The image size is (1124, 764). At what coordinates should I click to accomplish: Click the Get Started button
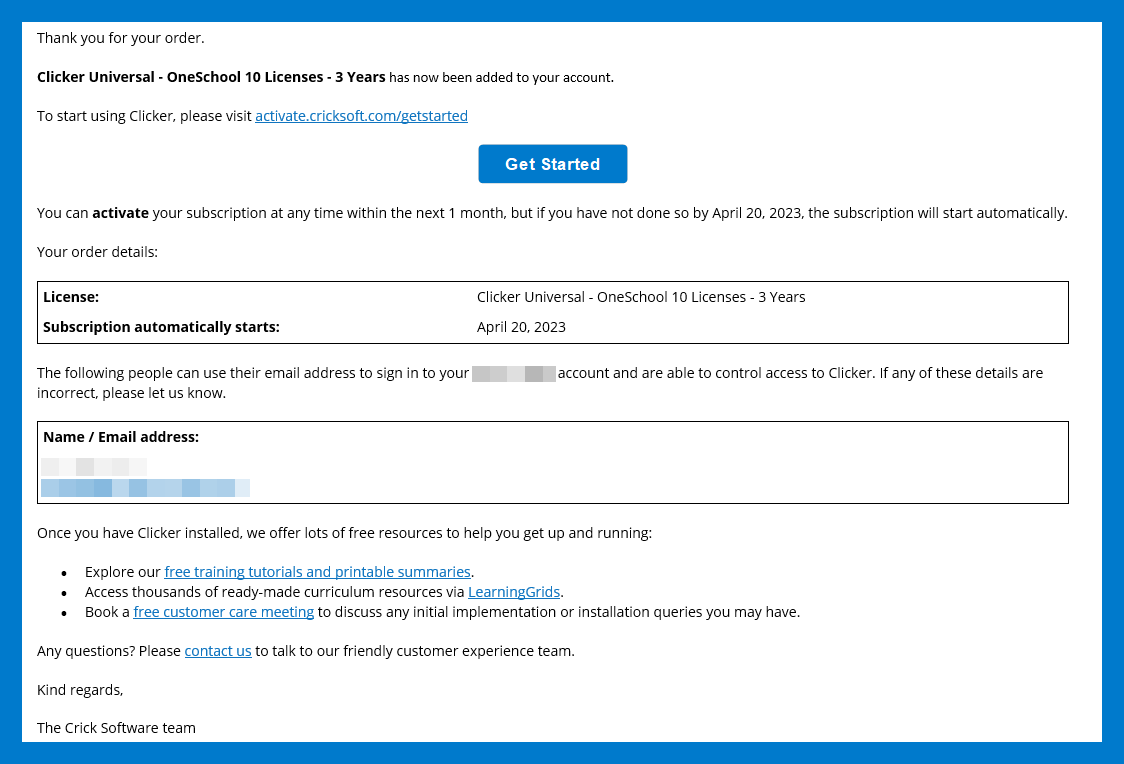(552, 164)
